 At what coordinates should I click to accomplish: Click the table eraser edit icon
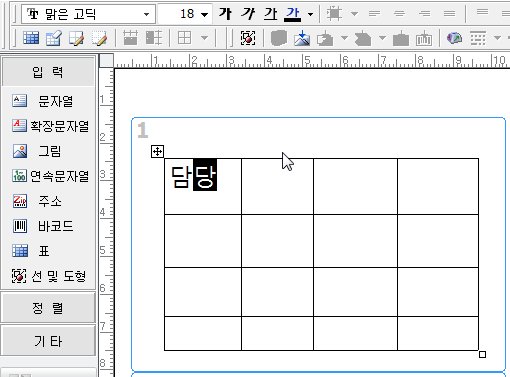[x=54, y=38]
